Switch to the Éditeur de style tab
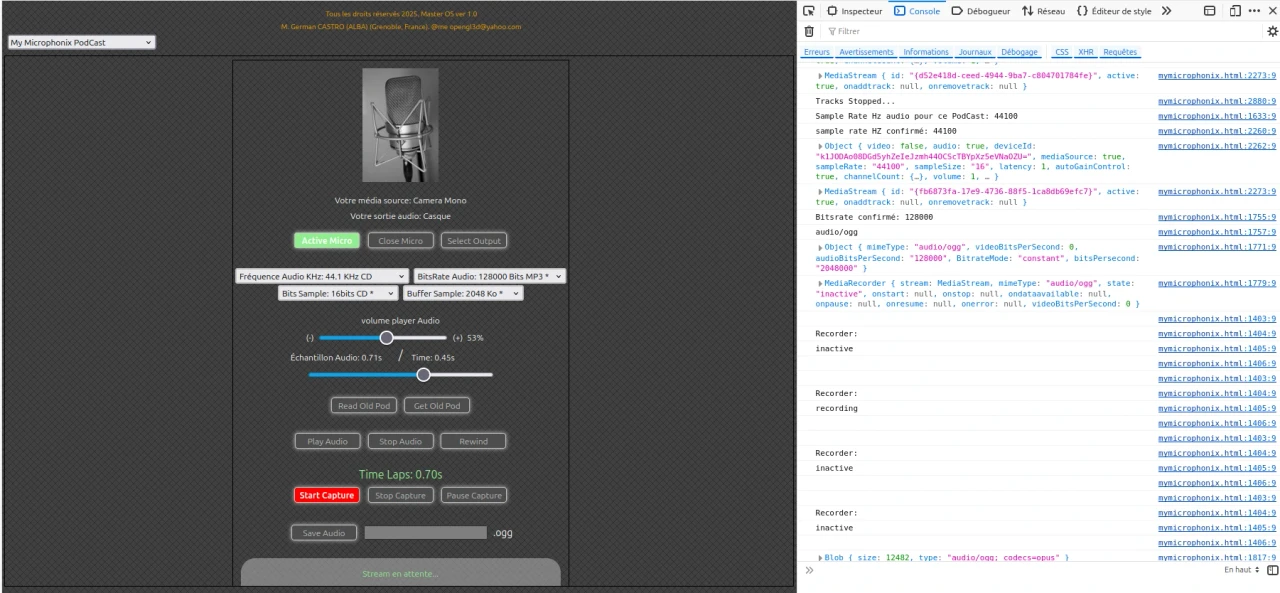Screen dimensions: 1280x593 coord(1113,11)
